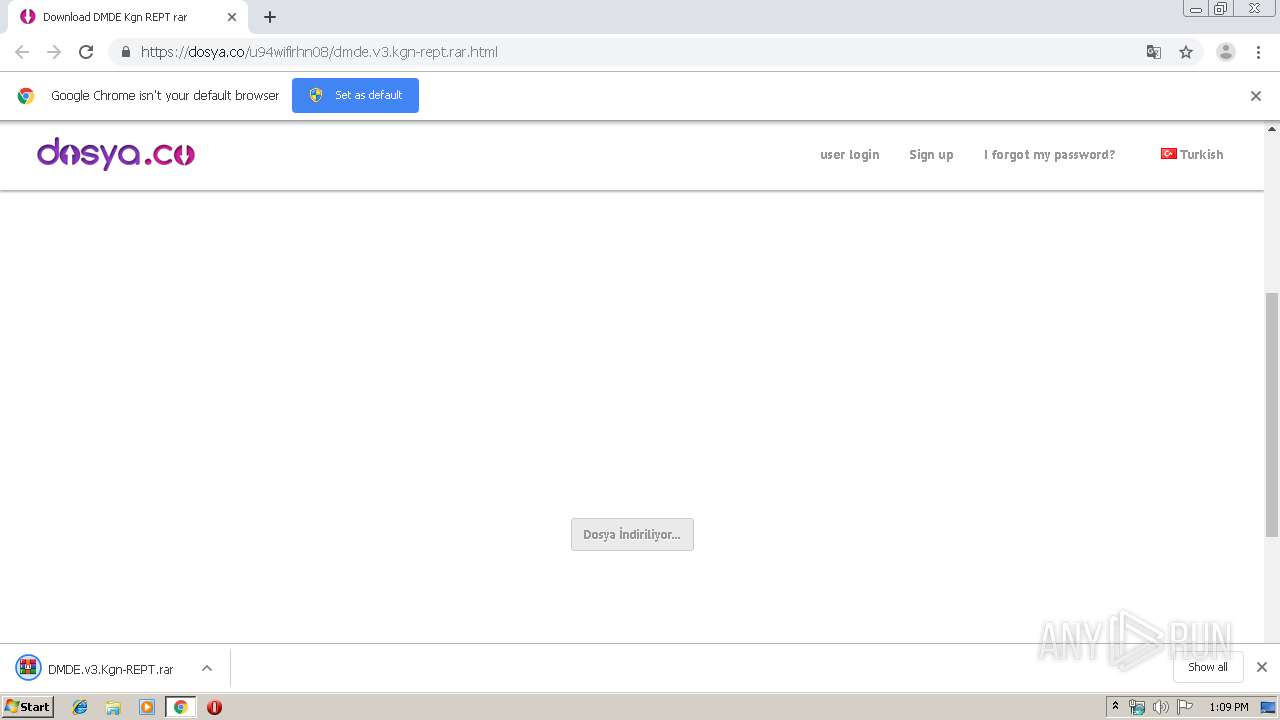Screen dimensions: 1280x720
Task: Click I forgot my password link
Action: pyautogui.click(x=1049, y=155)
